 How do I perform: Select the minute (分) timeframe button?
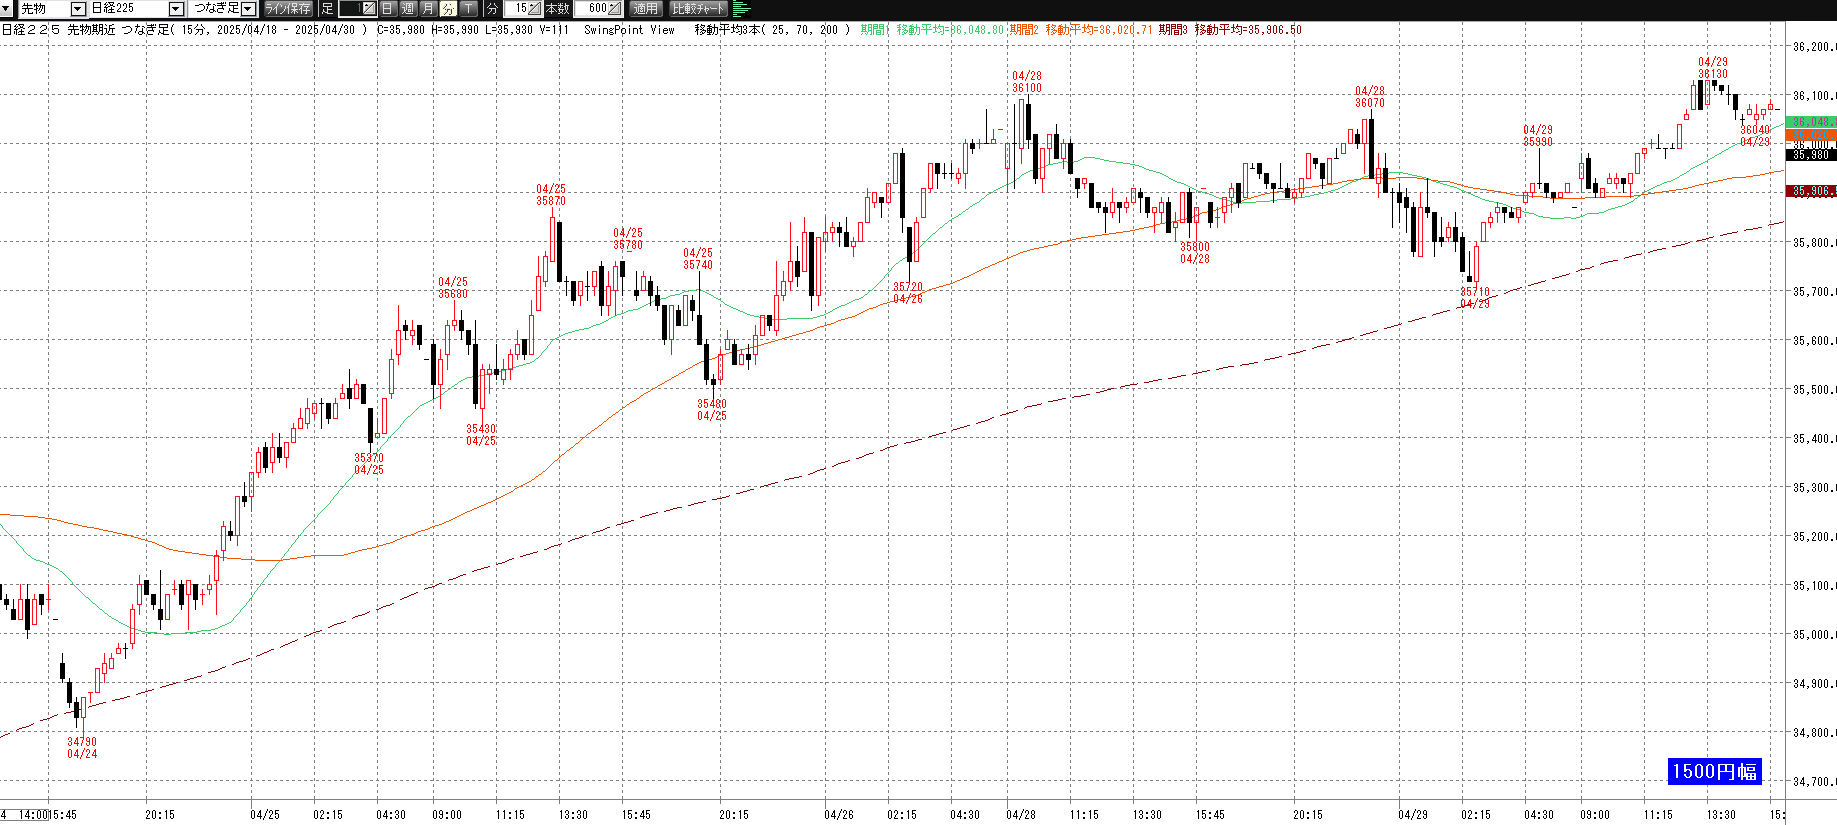(448, 8)
